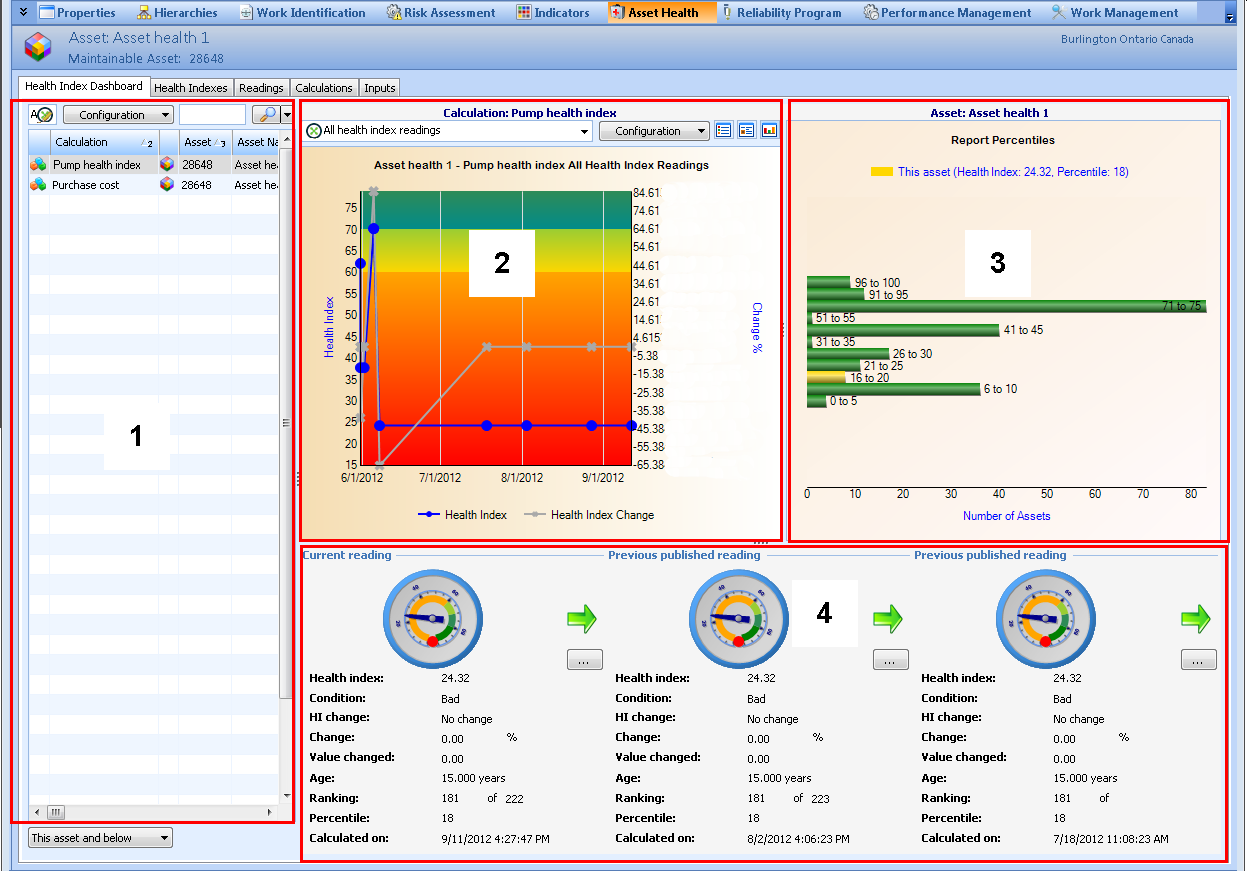
Task: Open the left panel Configuration dropdown
Action: pyautogui.click(x=118, y=115)
